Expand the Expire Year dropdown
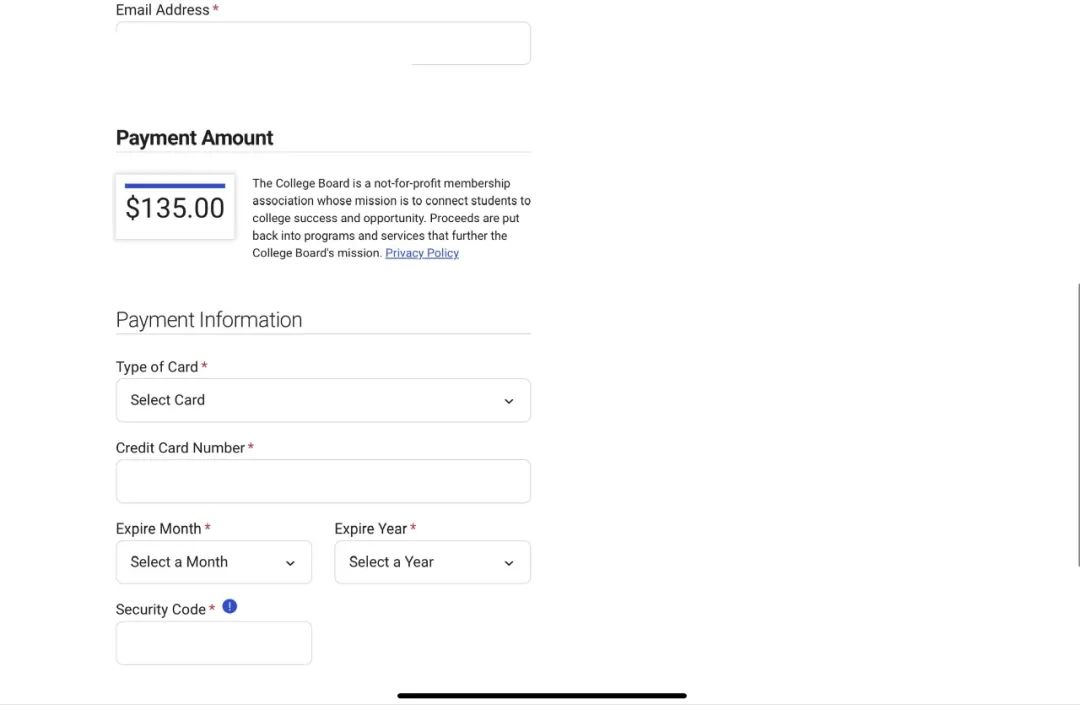1080x705 pixels. pyautogui.click(x=432, y=562)
